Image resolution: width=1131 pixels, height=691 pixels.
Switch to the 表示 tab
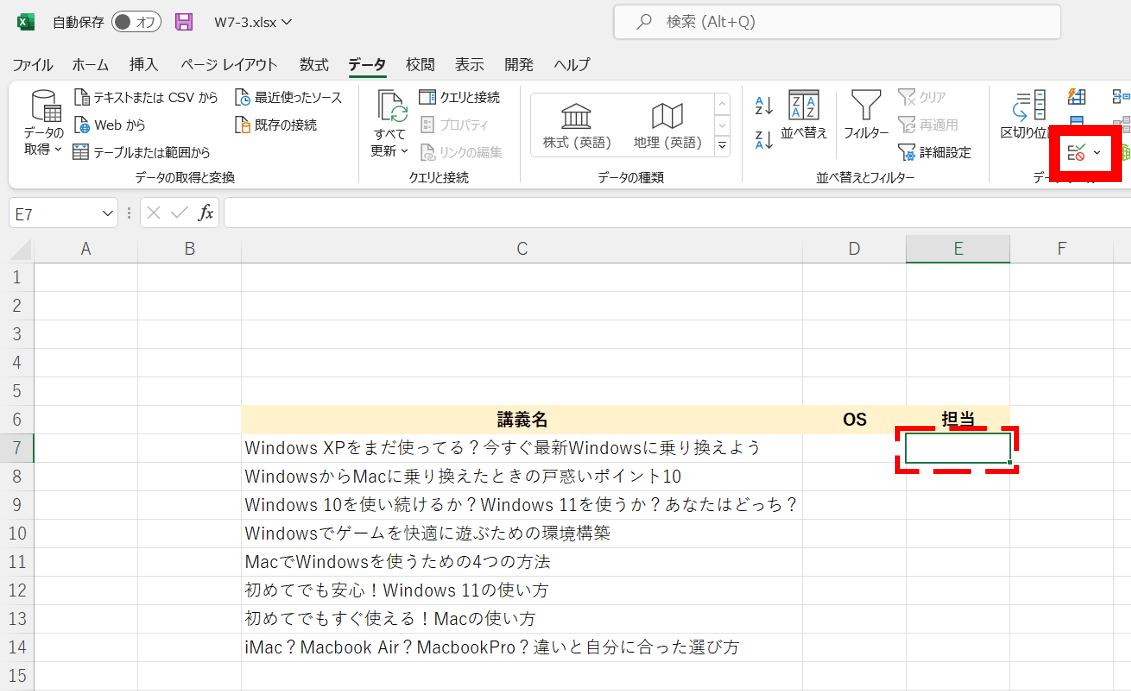click(x=469, y=65)
